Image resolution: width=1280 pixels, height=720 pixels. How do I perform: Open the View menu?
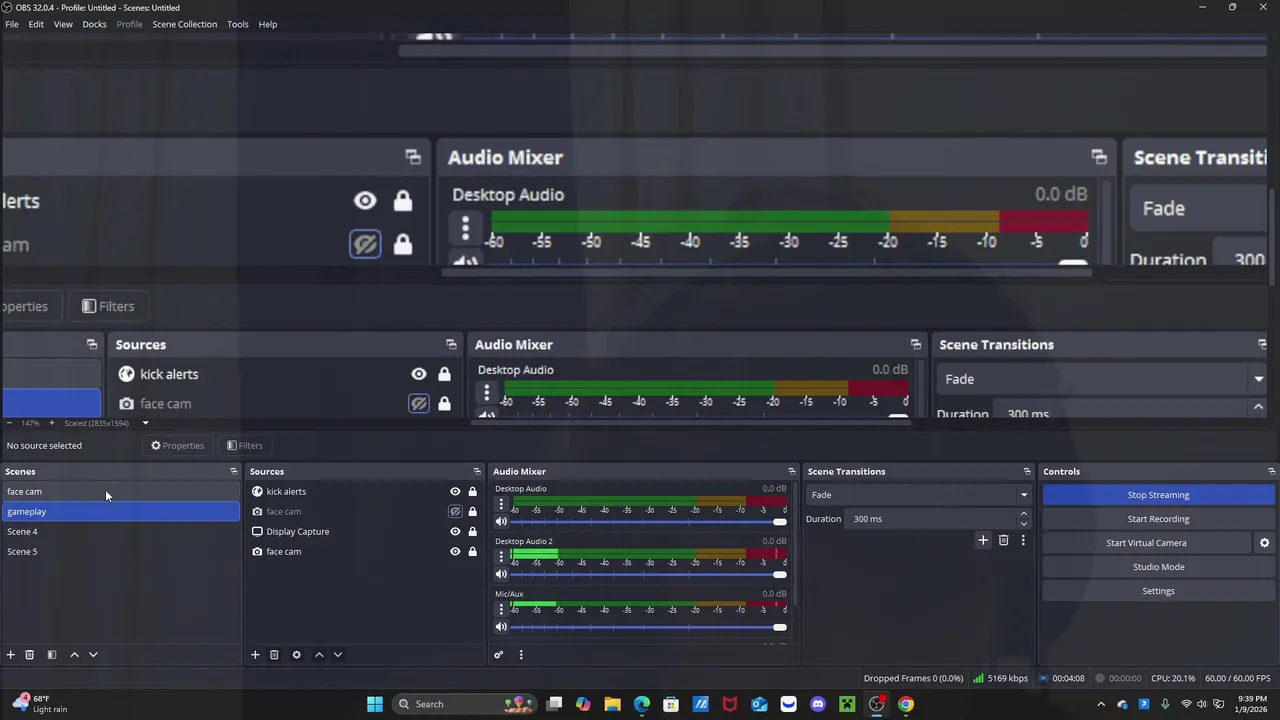coord(63,24)
